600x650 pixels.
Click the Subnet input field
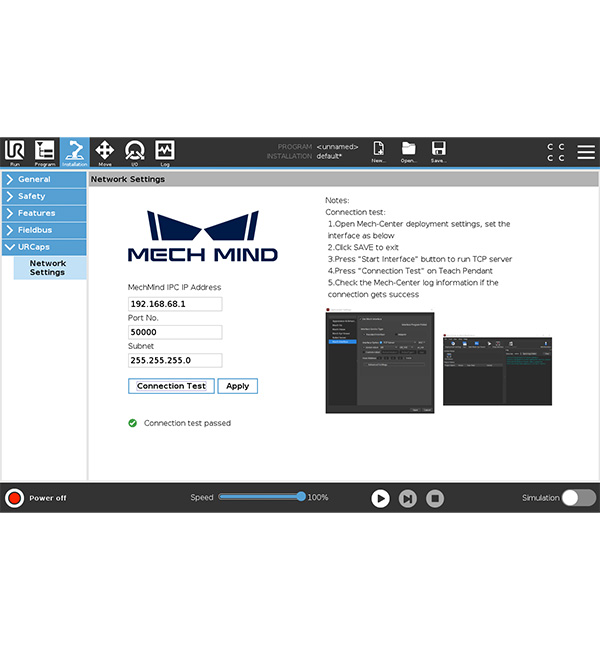[x=175, y=360]
